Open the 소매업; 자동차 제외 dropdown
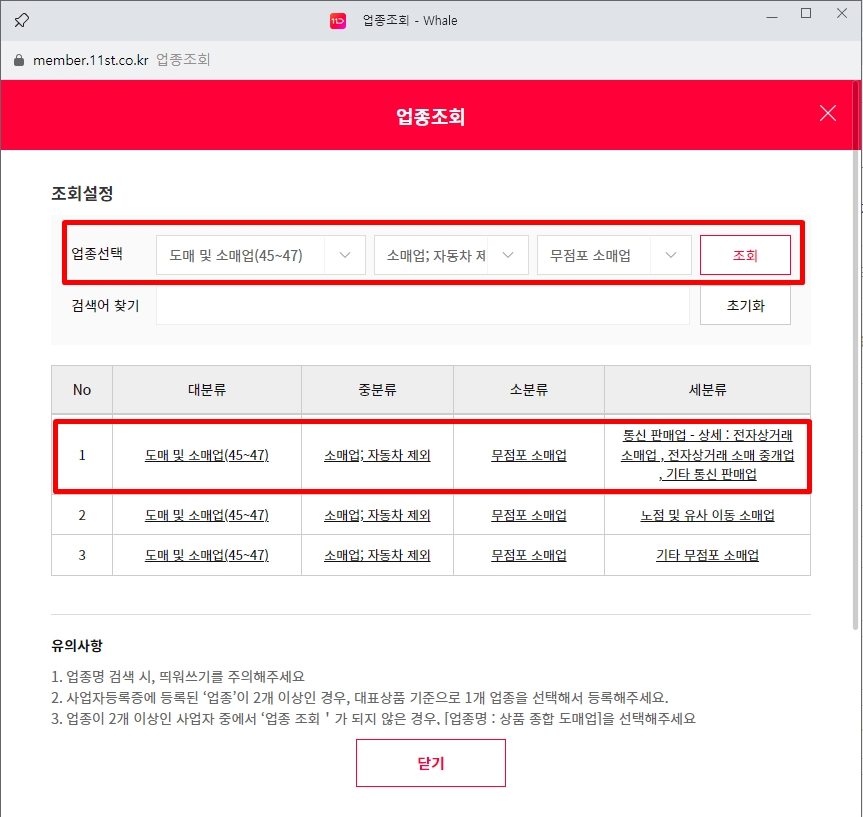Image resolution: width=863 pixels, height=817 pixels. 451,255
